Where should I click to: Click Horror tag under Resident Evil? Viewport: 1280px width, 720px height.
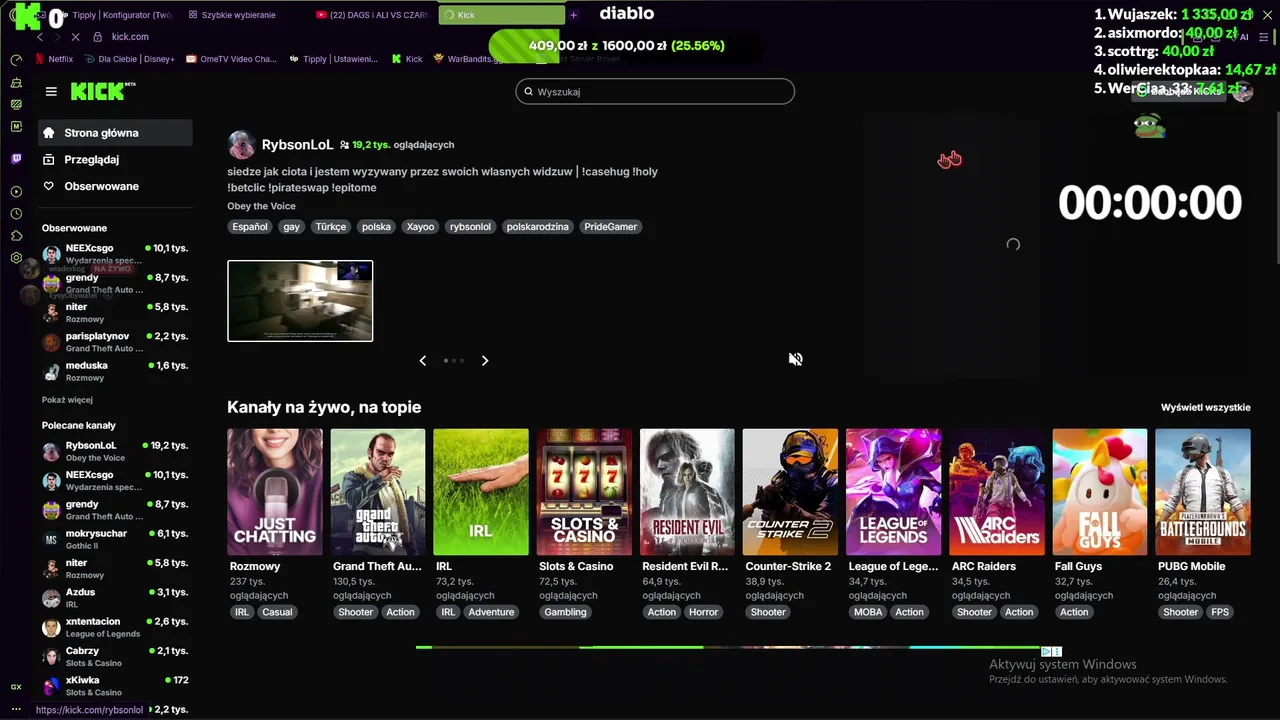703,612
